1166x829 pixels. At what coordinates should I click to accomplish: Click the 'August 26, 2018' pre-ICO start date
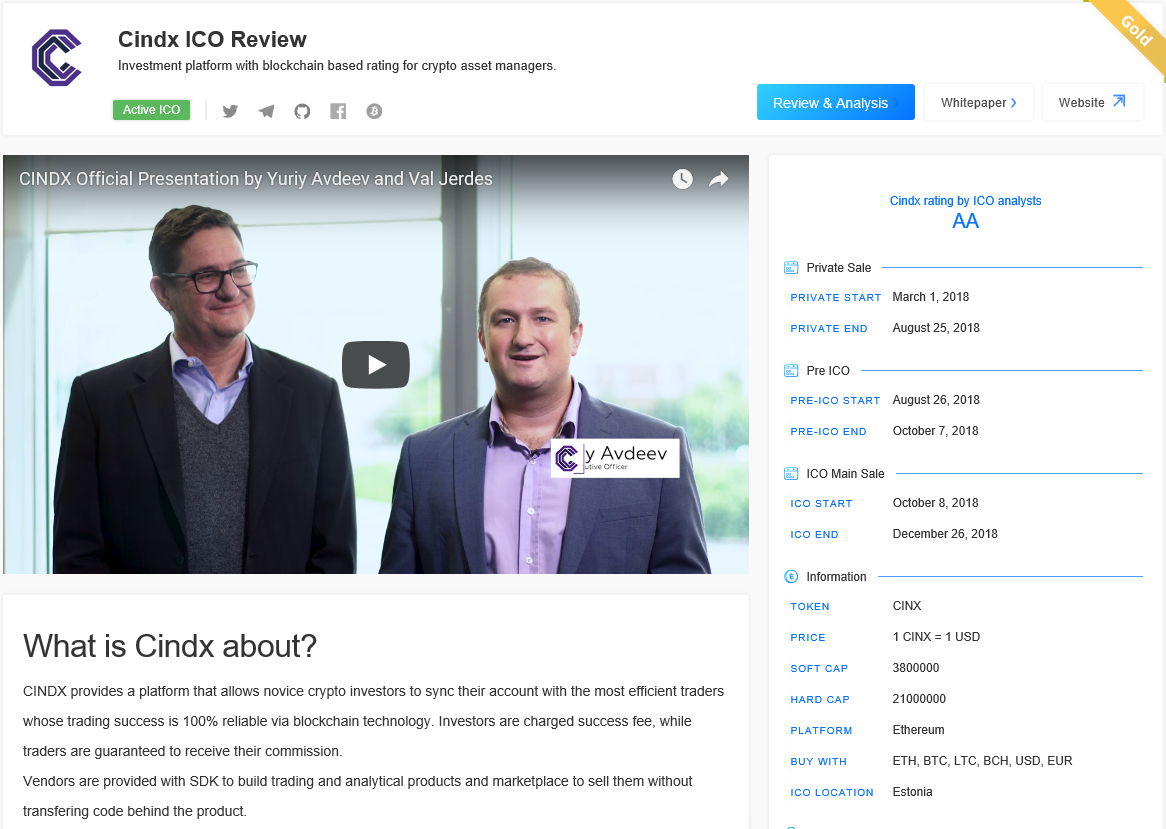pos(935,400)
